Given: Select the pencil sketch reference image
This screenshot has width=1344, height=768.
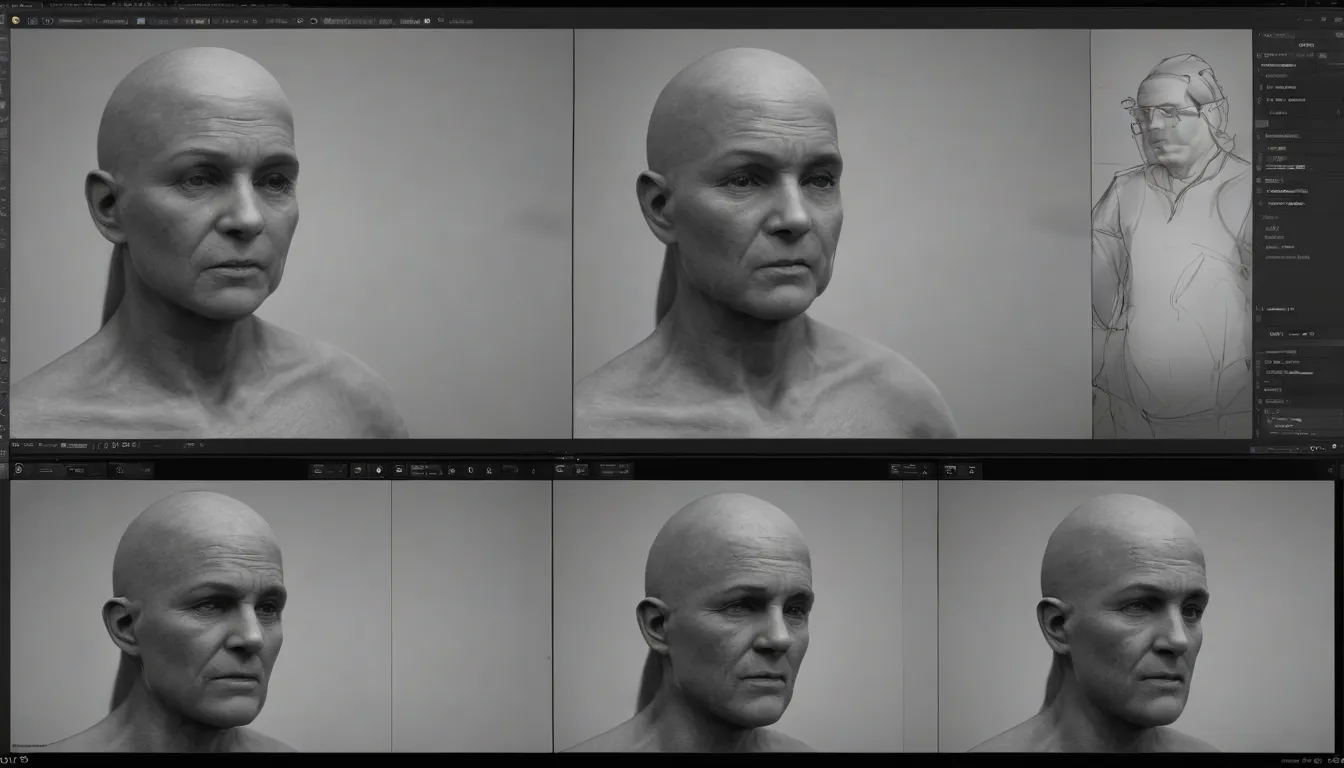Looking at the screenshot, I should pyautogui.click(x=1170, y=240).
